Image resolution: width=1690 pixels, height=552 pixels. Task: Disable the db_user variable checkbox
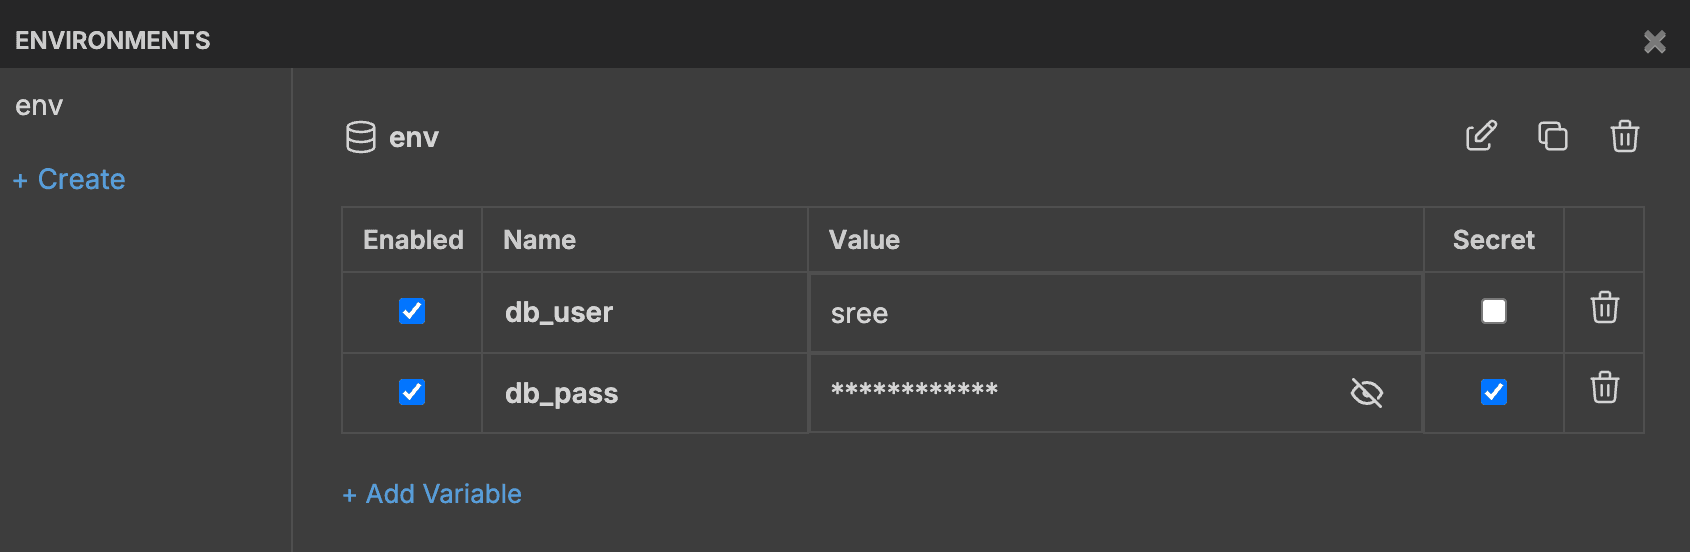tap(412, 311)
